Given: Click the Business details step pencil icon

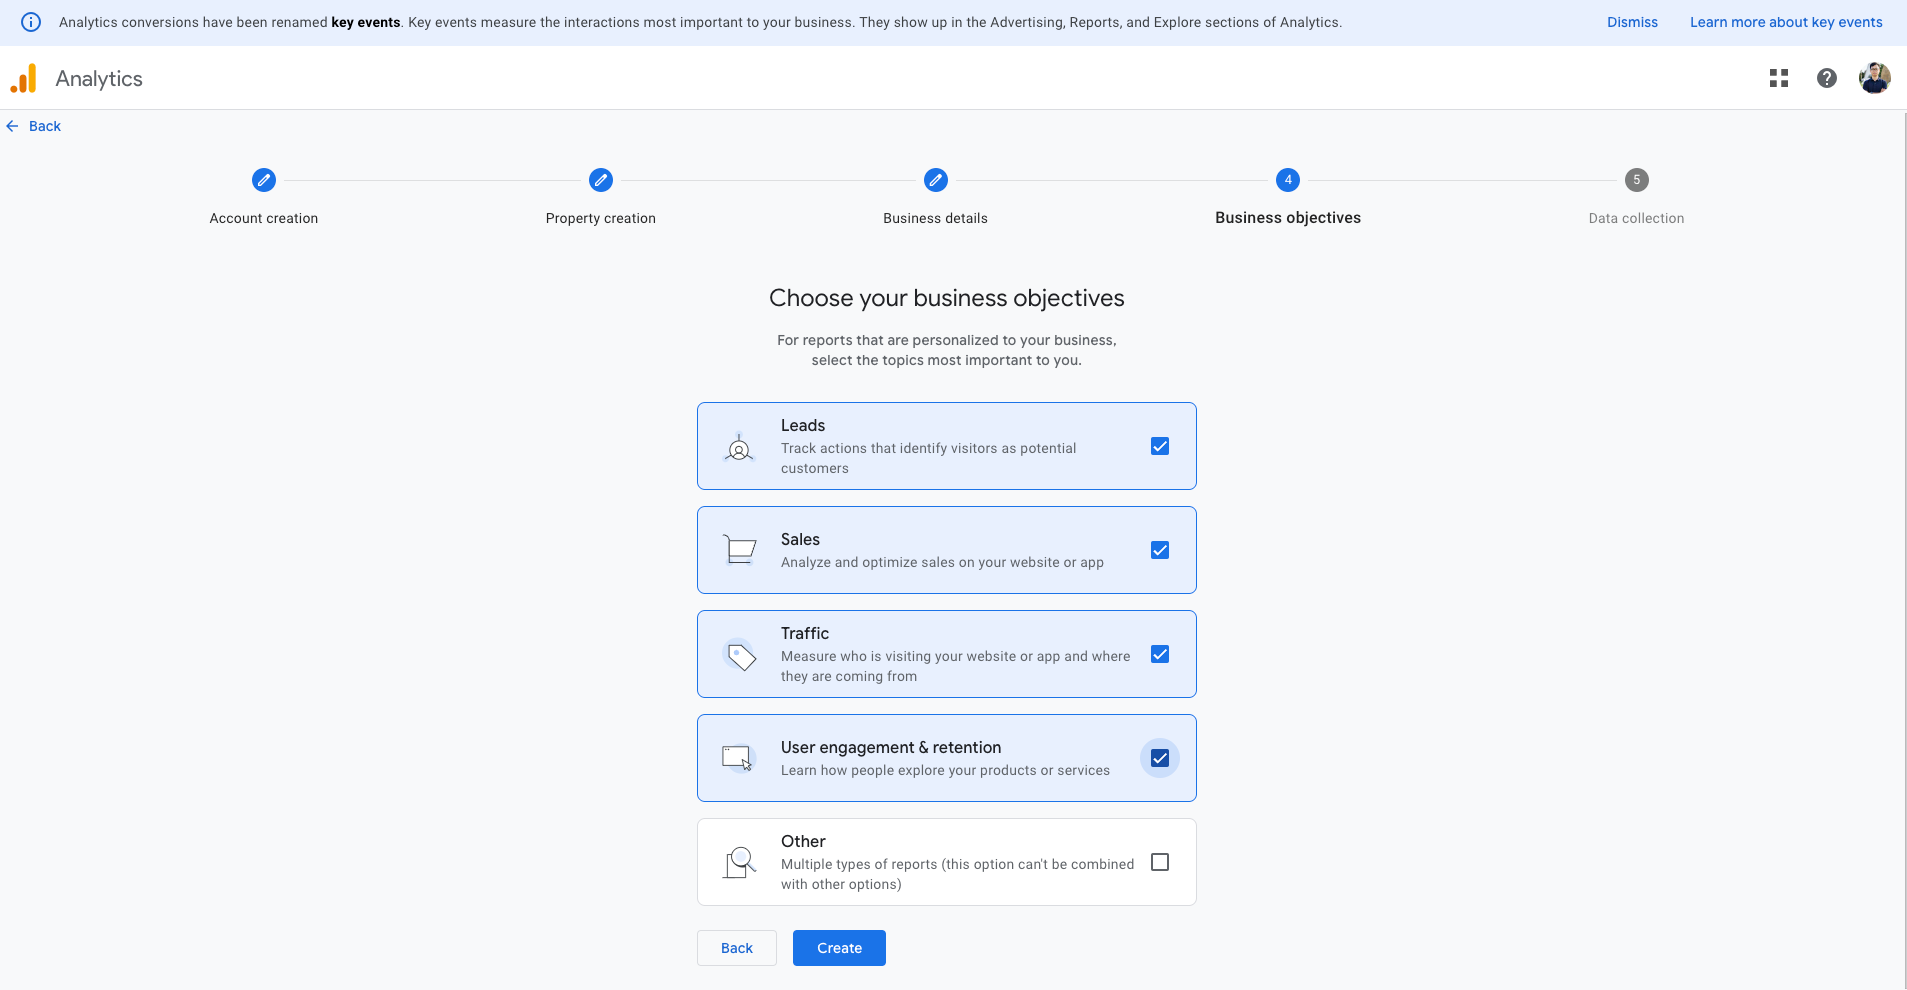Looking at the screenshot, I should pyautogui.click(x=936, y=180).
